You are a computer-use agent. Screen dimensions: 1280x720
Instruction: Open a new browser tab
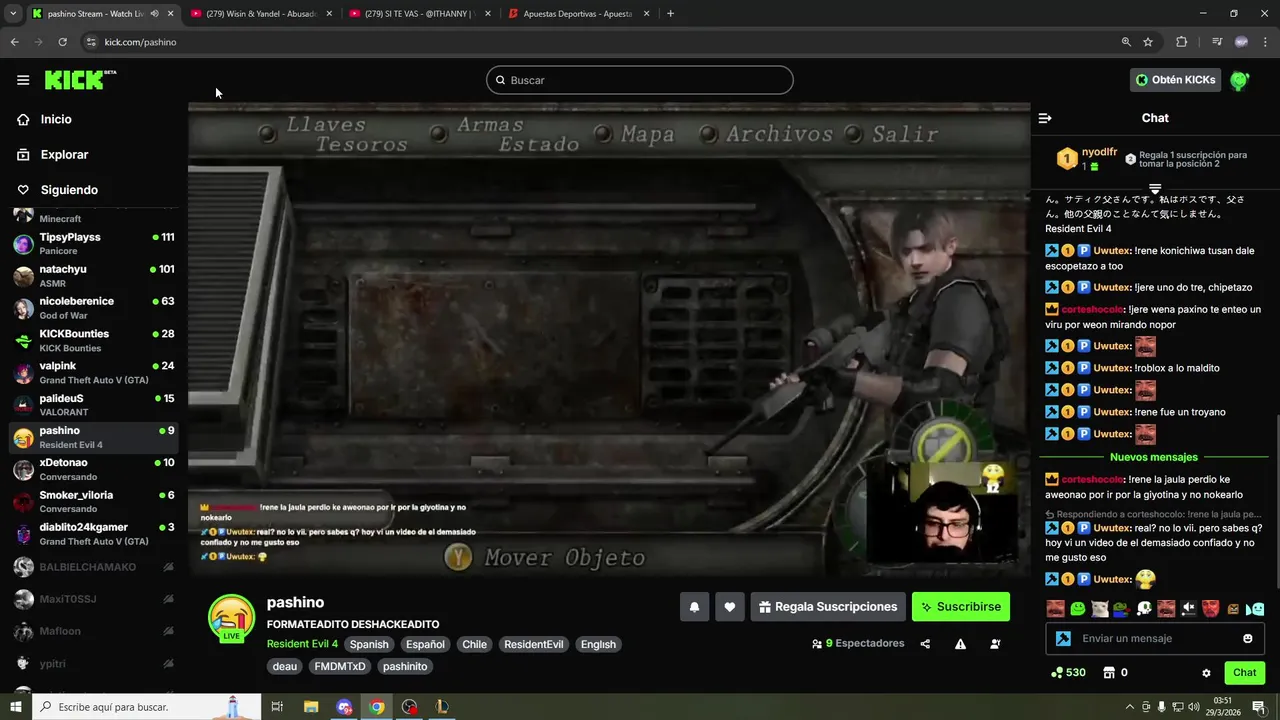[x=670, y=14]
